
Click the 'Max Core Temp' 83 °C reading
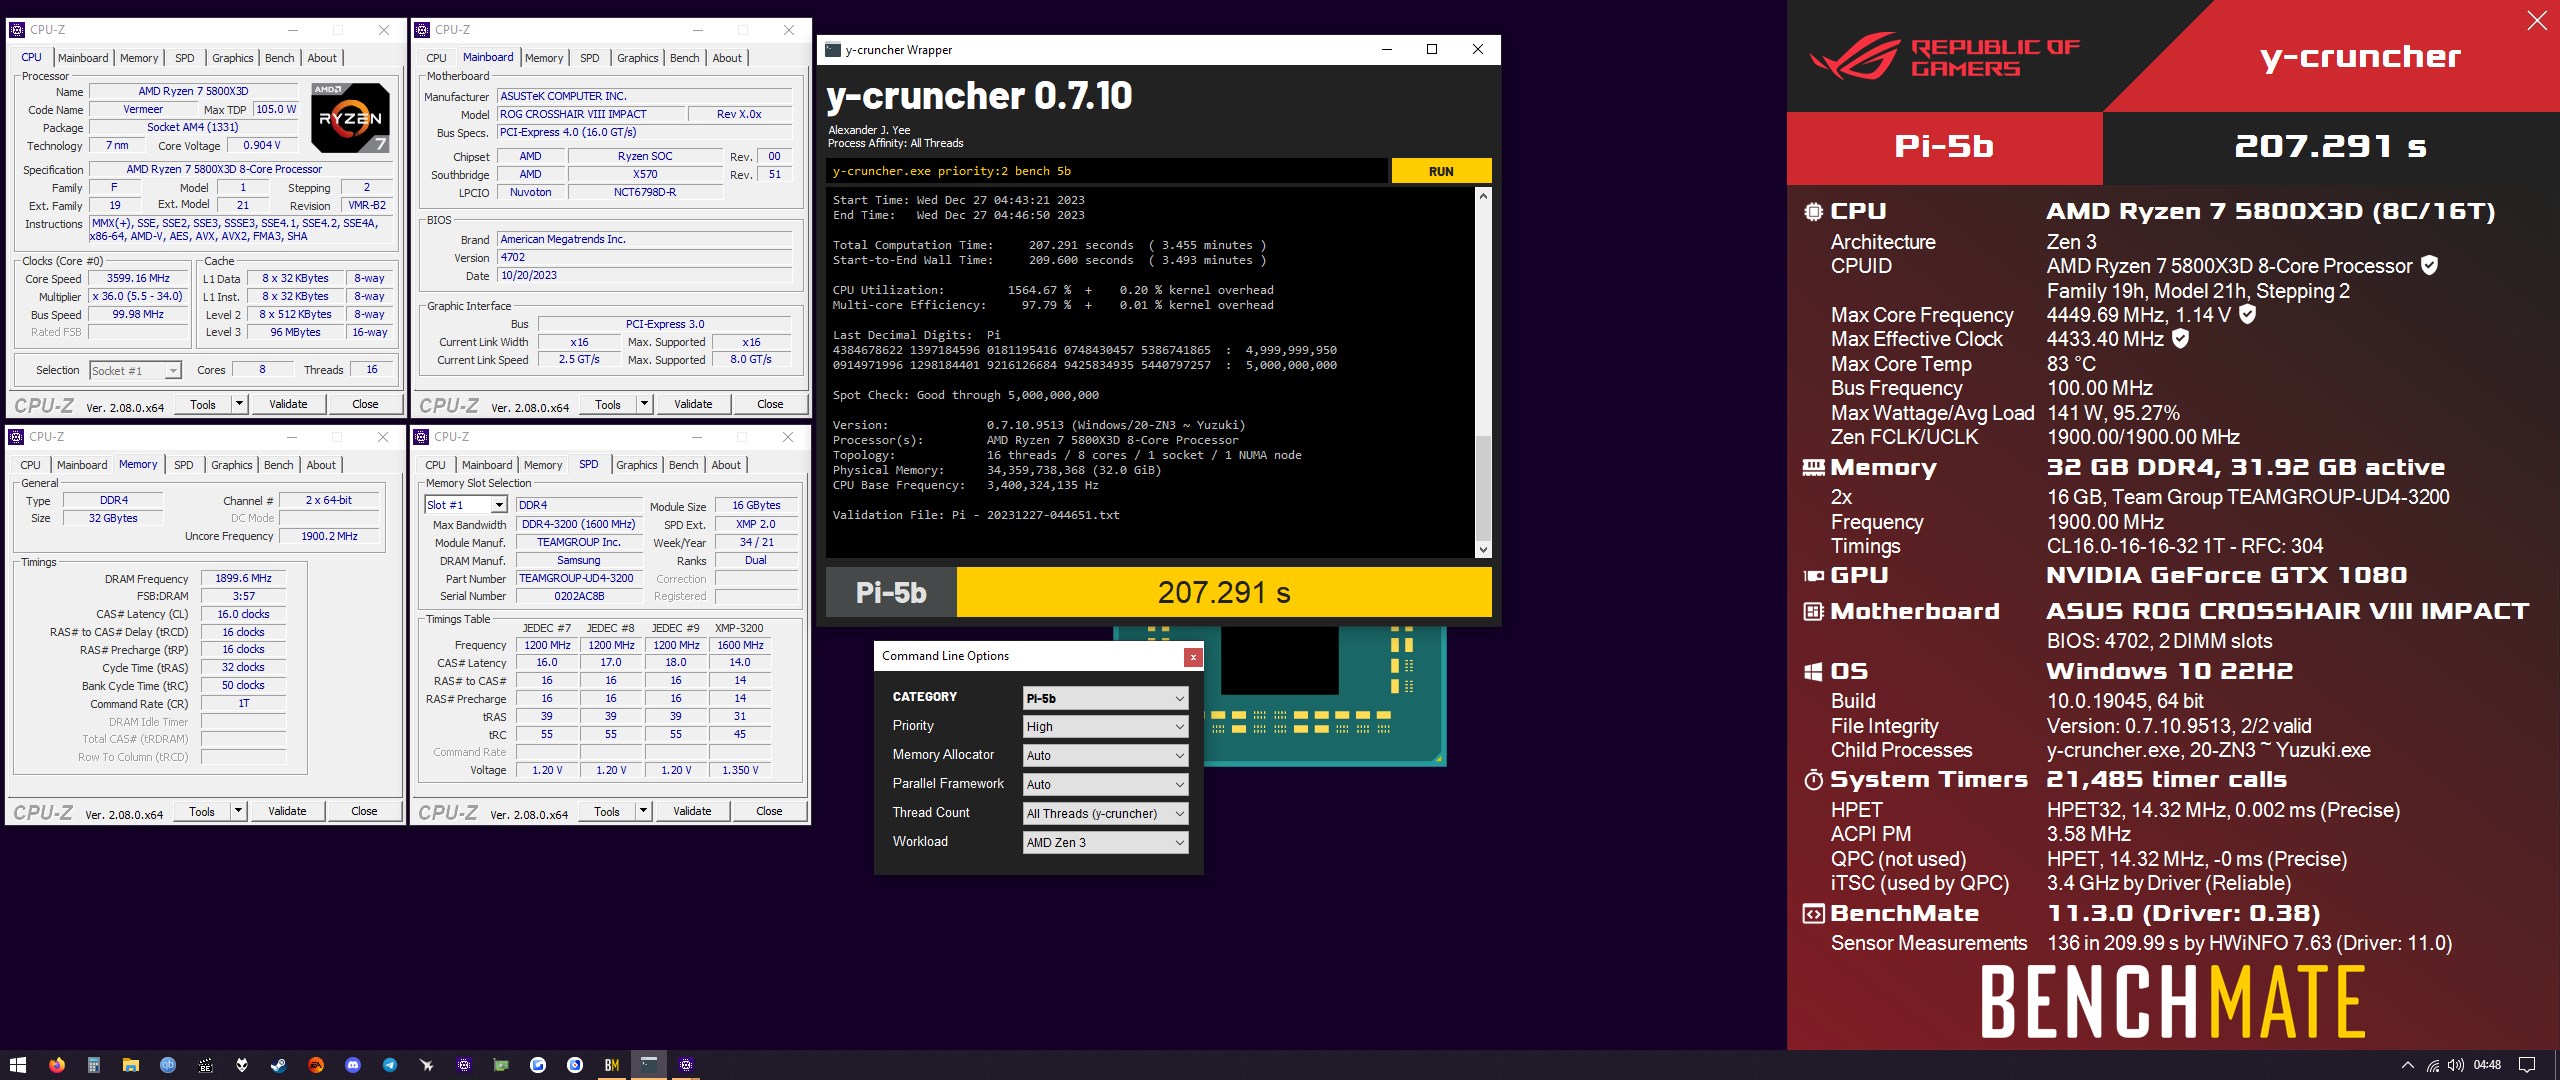tap(2070, 364)
